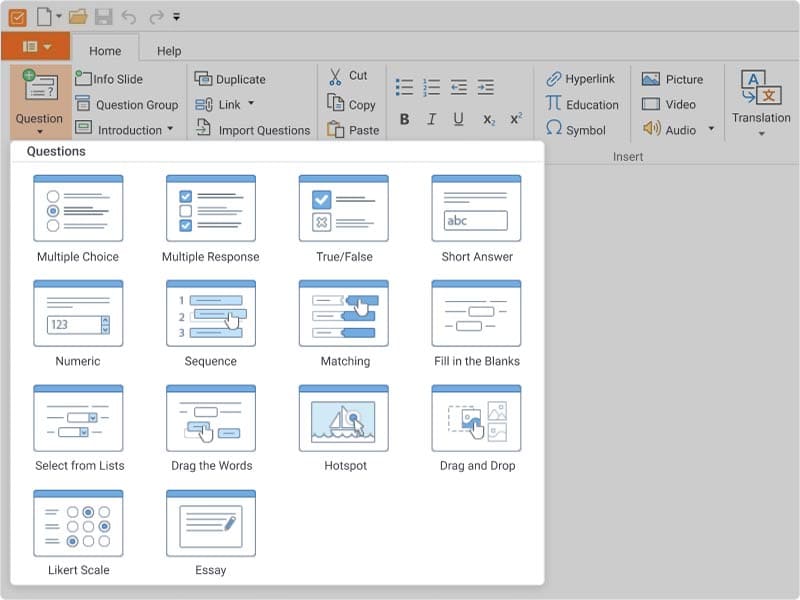Viewport: 800px width, 600px height.
Task: Enable subscript formatting
Action: [487, 118]
